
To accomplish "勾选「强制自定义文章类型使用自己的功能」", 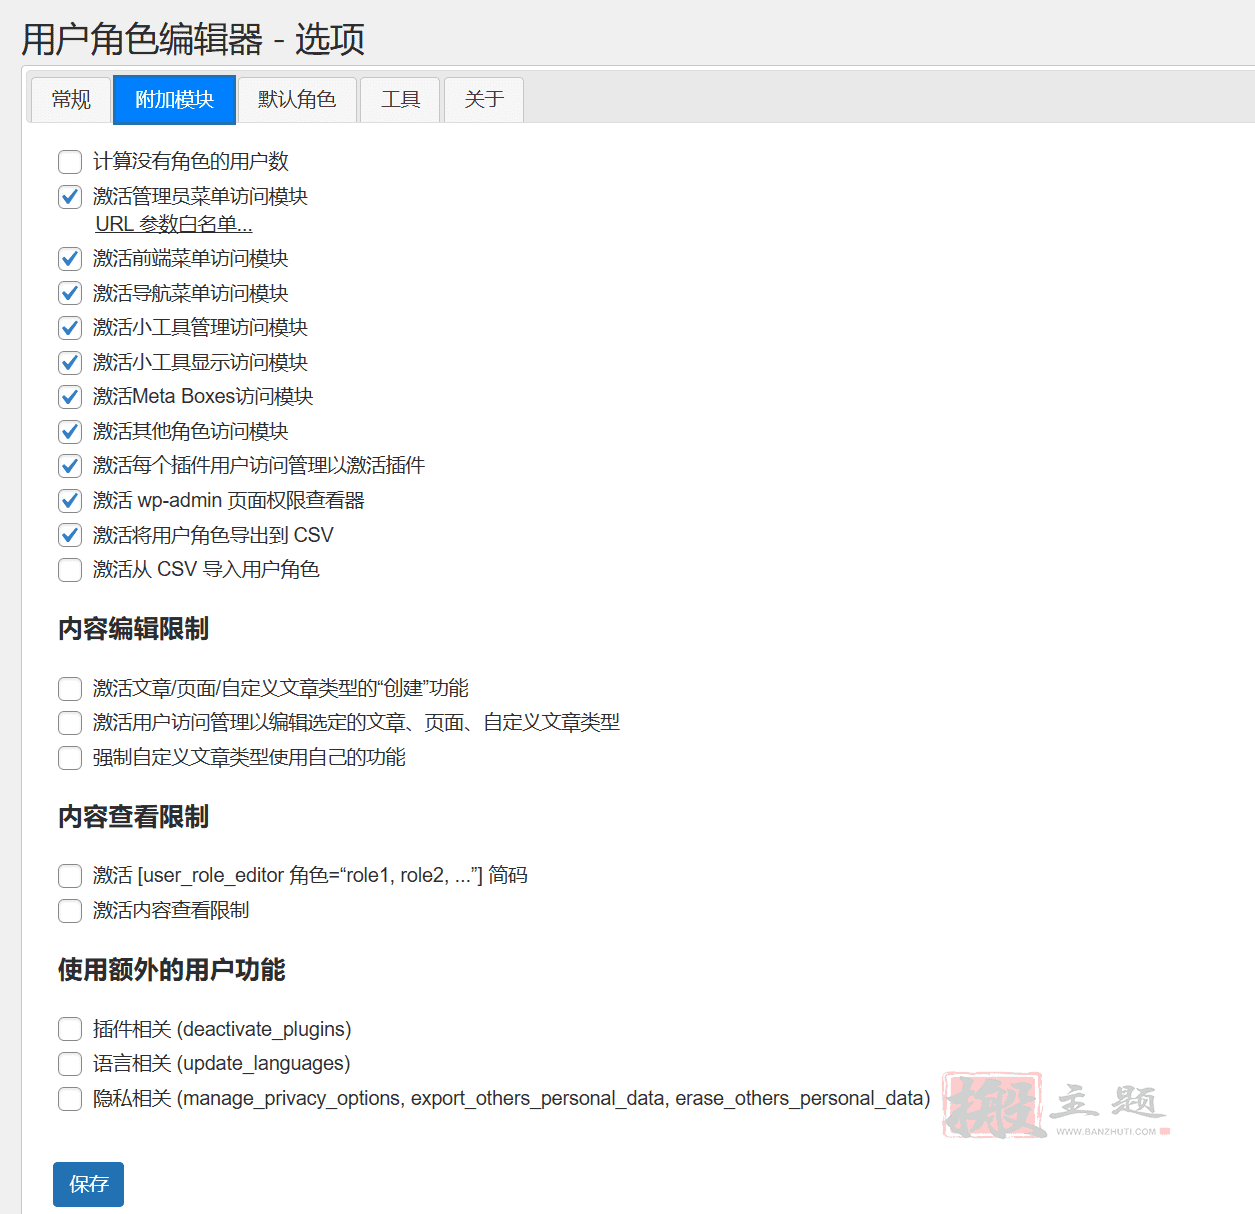I will 69,758.
